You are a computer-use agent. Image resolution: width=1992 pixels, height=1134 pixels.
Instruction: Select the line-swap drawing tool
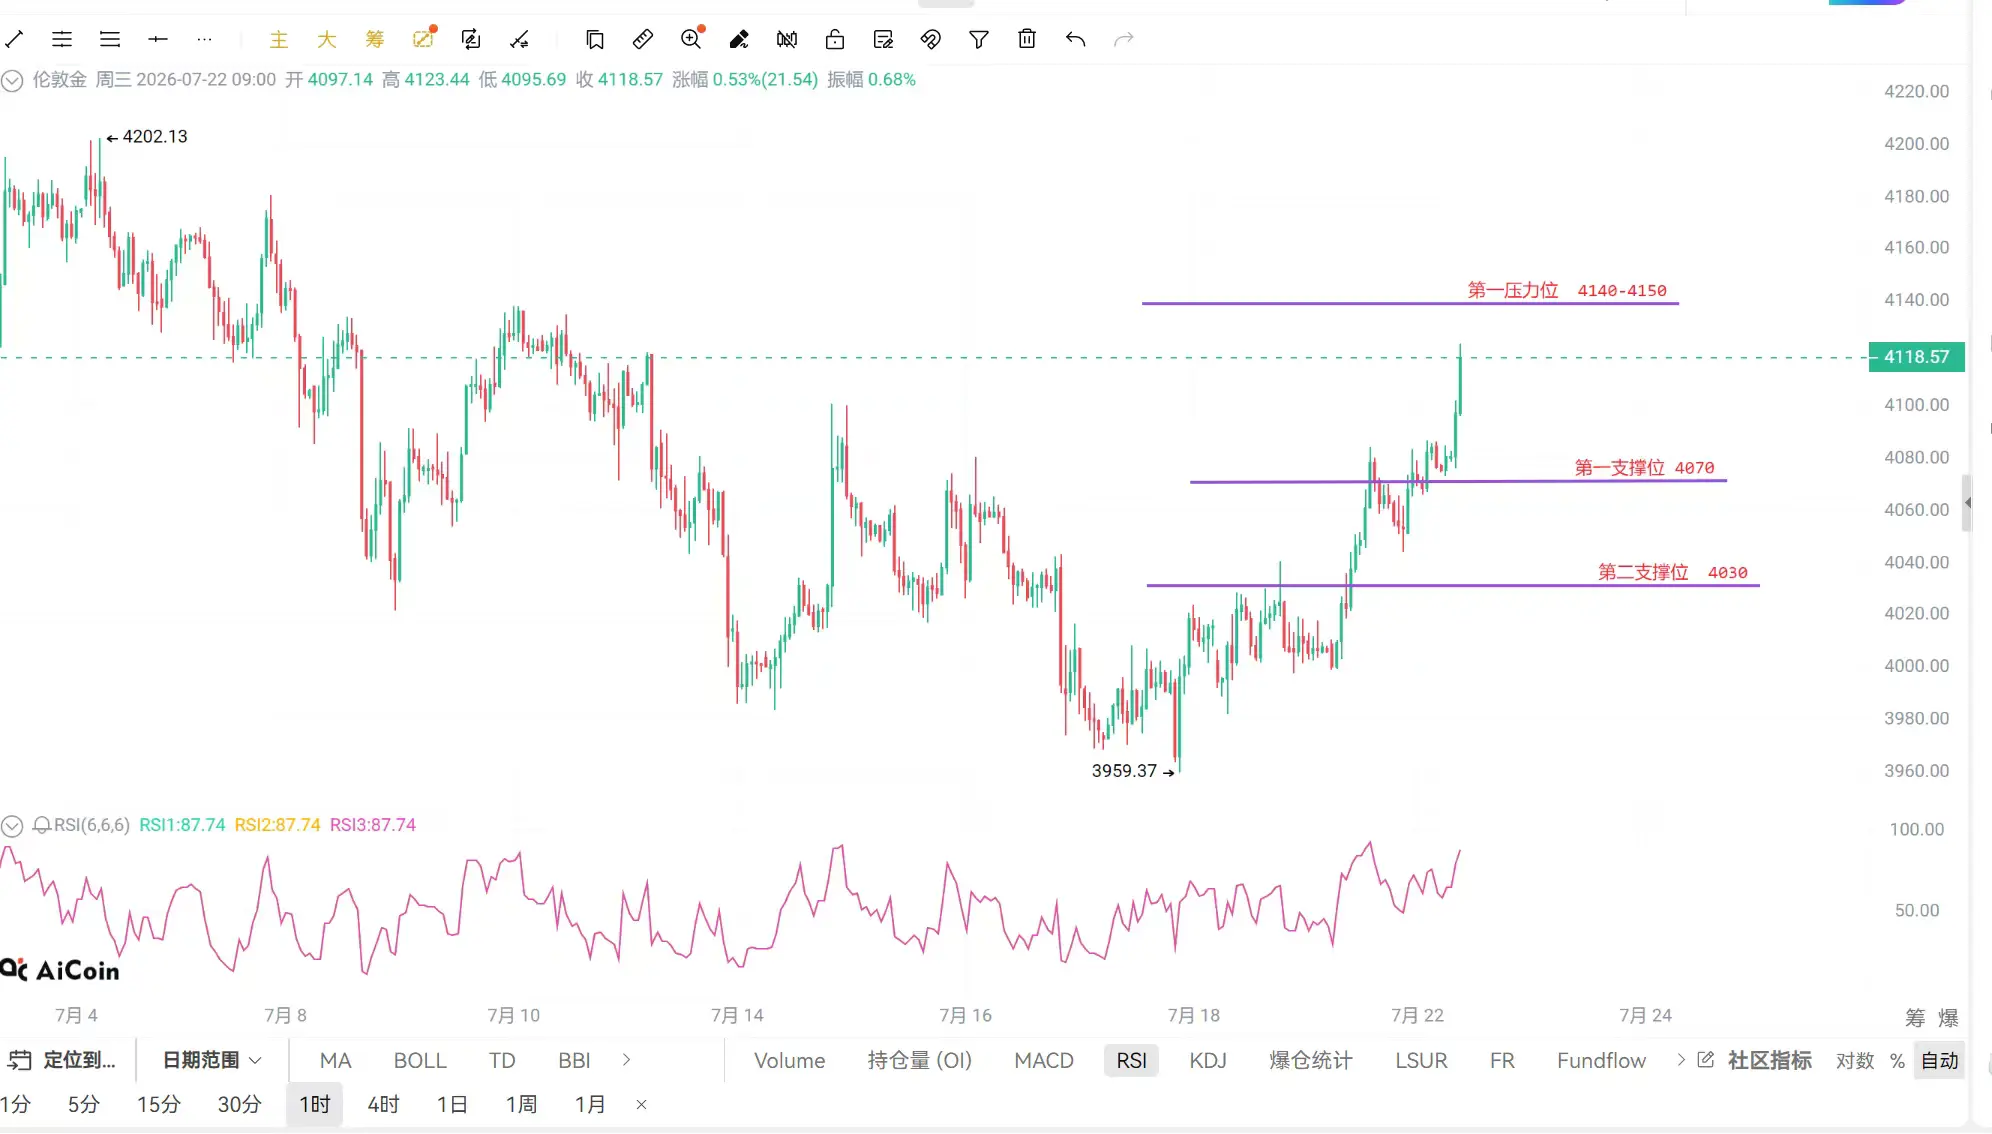(519, 39)
